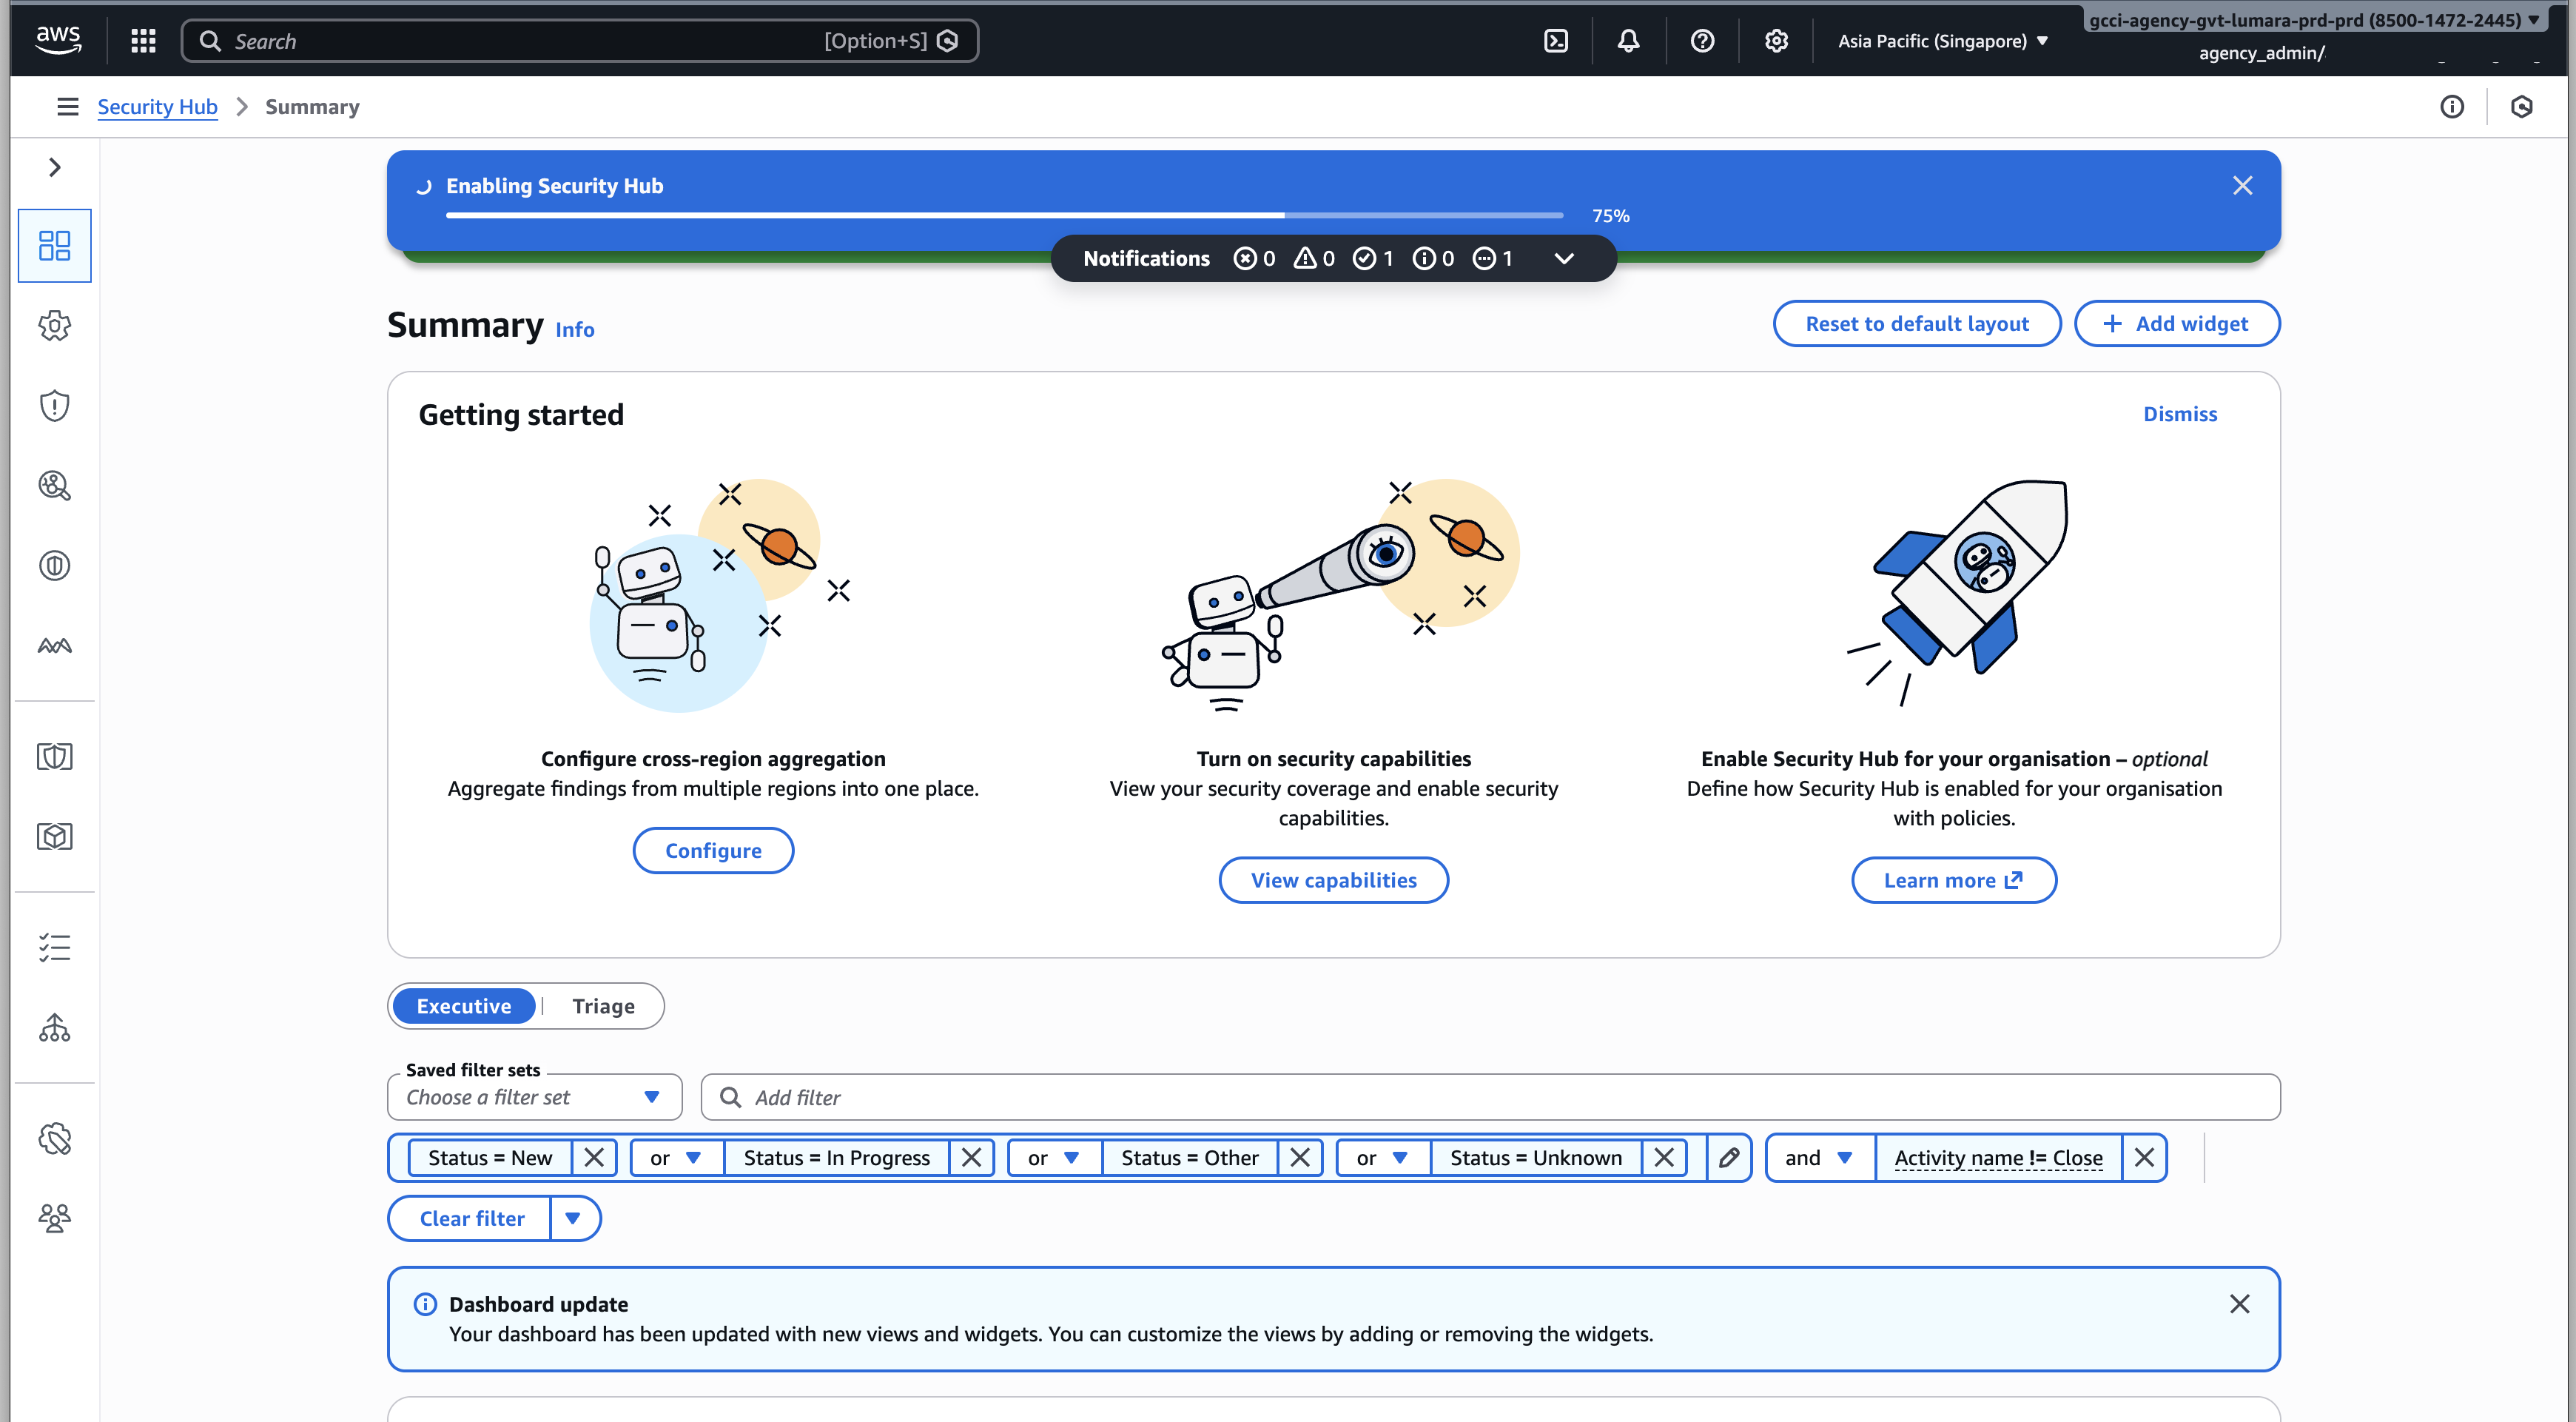Open the CloudShell terminal icon
The image size is (2576, 1422).
(1556, 41)
